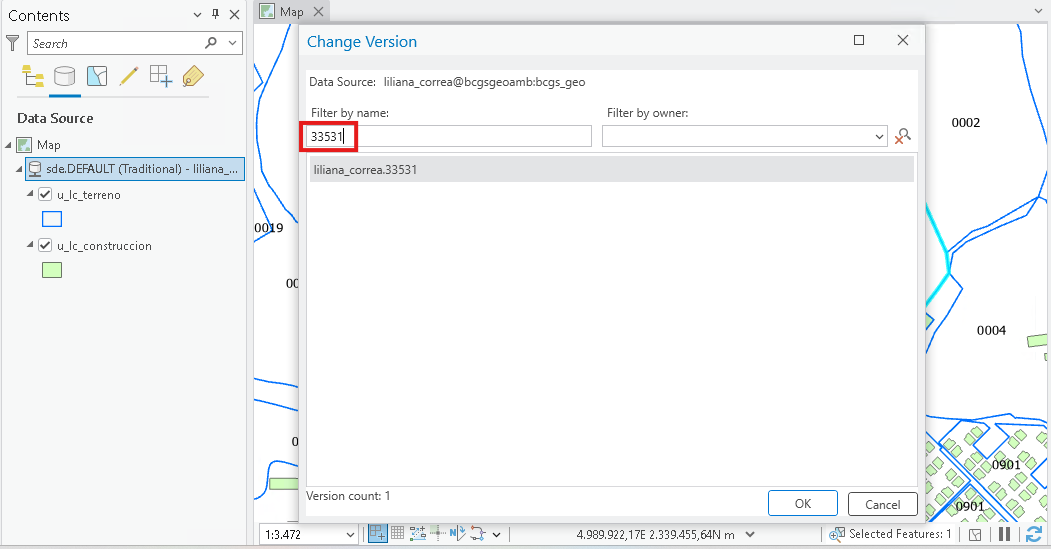Select the u_lc_construccion layer name

[x=104, y=246]
